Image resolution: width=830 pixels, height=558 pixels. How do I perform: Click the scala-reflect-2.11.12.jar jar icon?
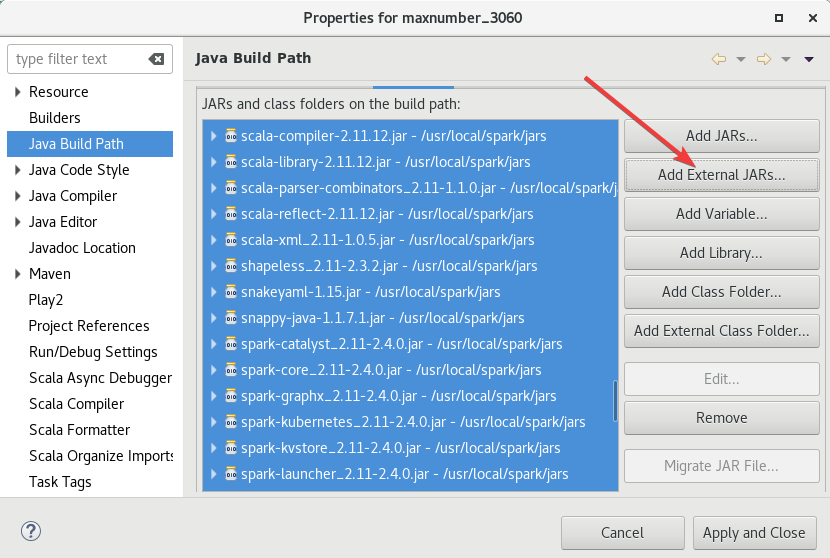click(231, 213)
